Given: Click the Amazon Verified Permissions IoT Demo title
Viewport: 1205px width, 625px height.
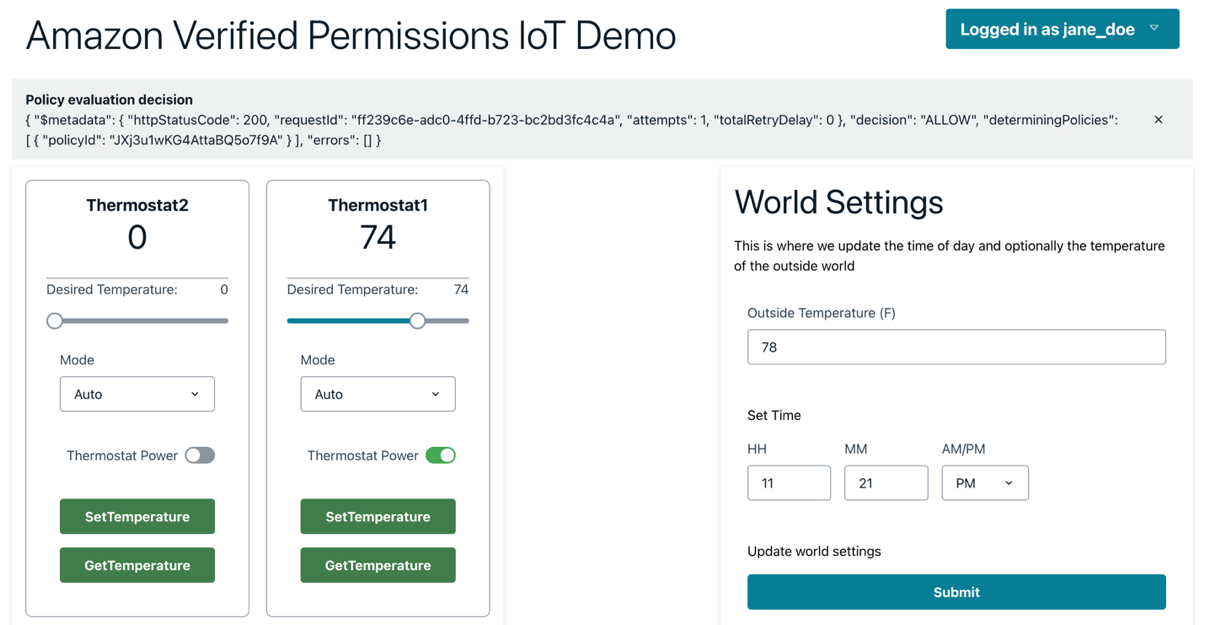Looking at the screenshot, I should pyautogui.click(x=351, y=36).
